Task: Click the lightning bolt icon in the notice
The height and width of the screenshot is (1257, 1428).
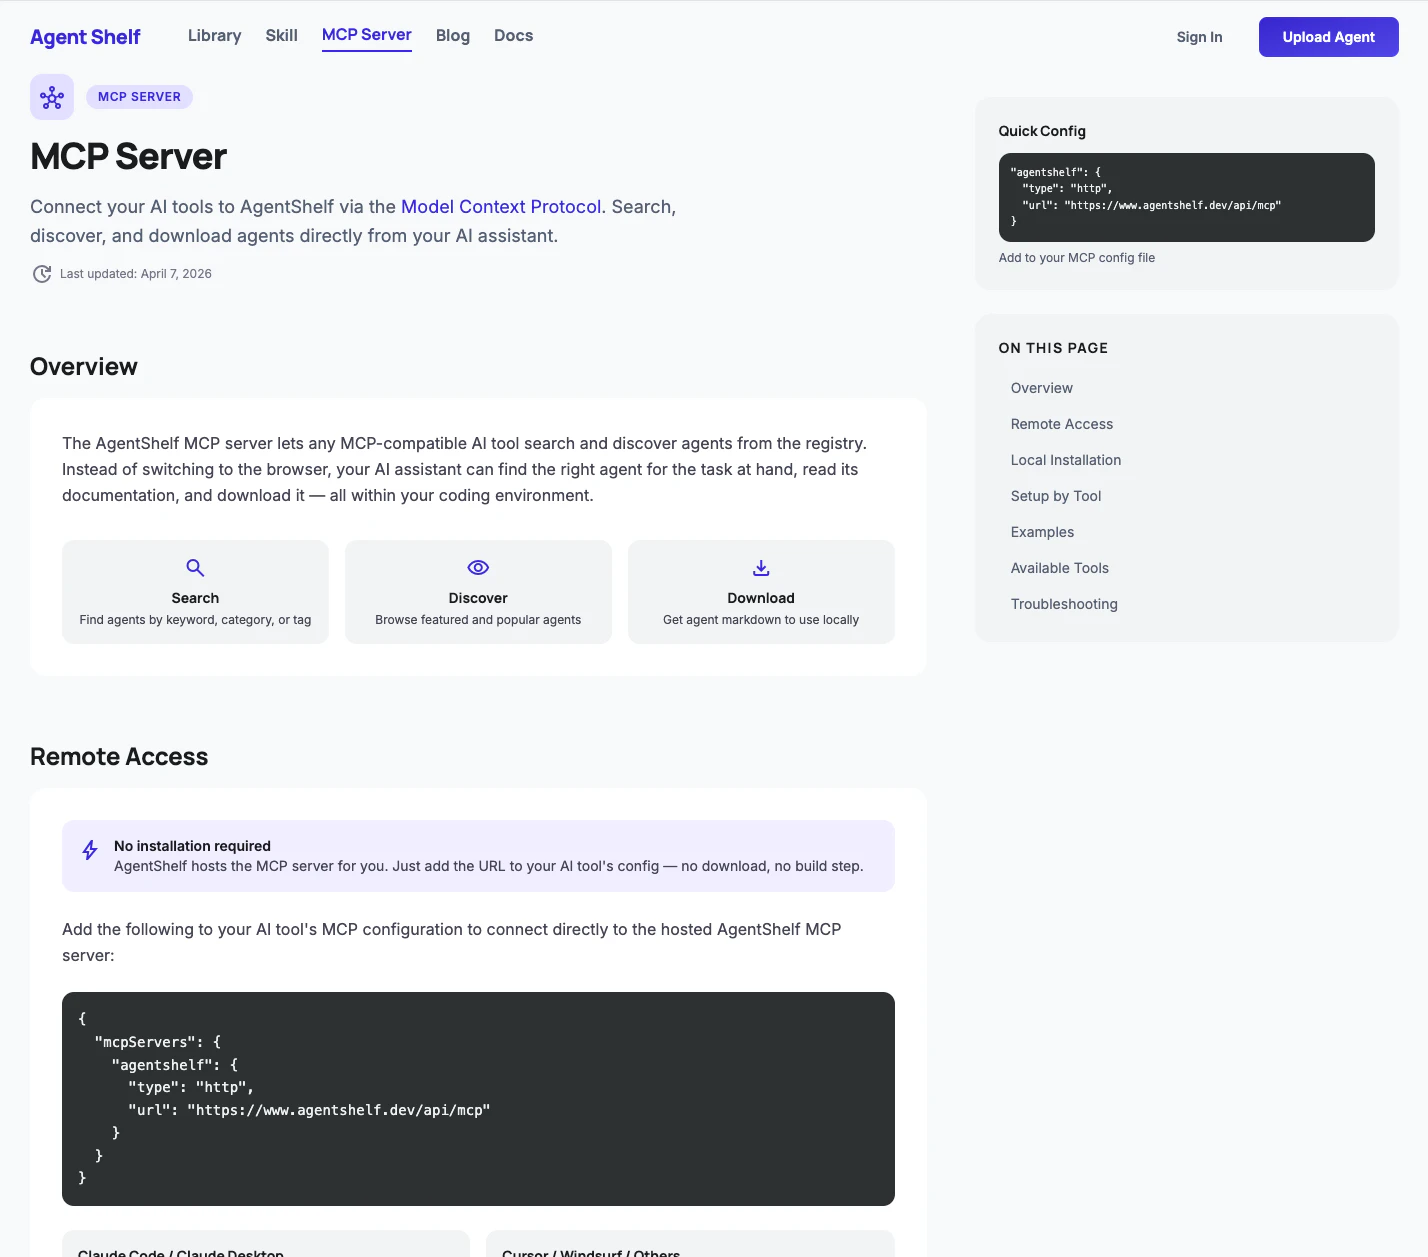Action: (x=90, y=850)
